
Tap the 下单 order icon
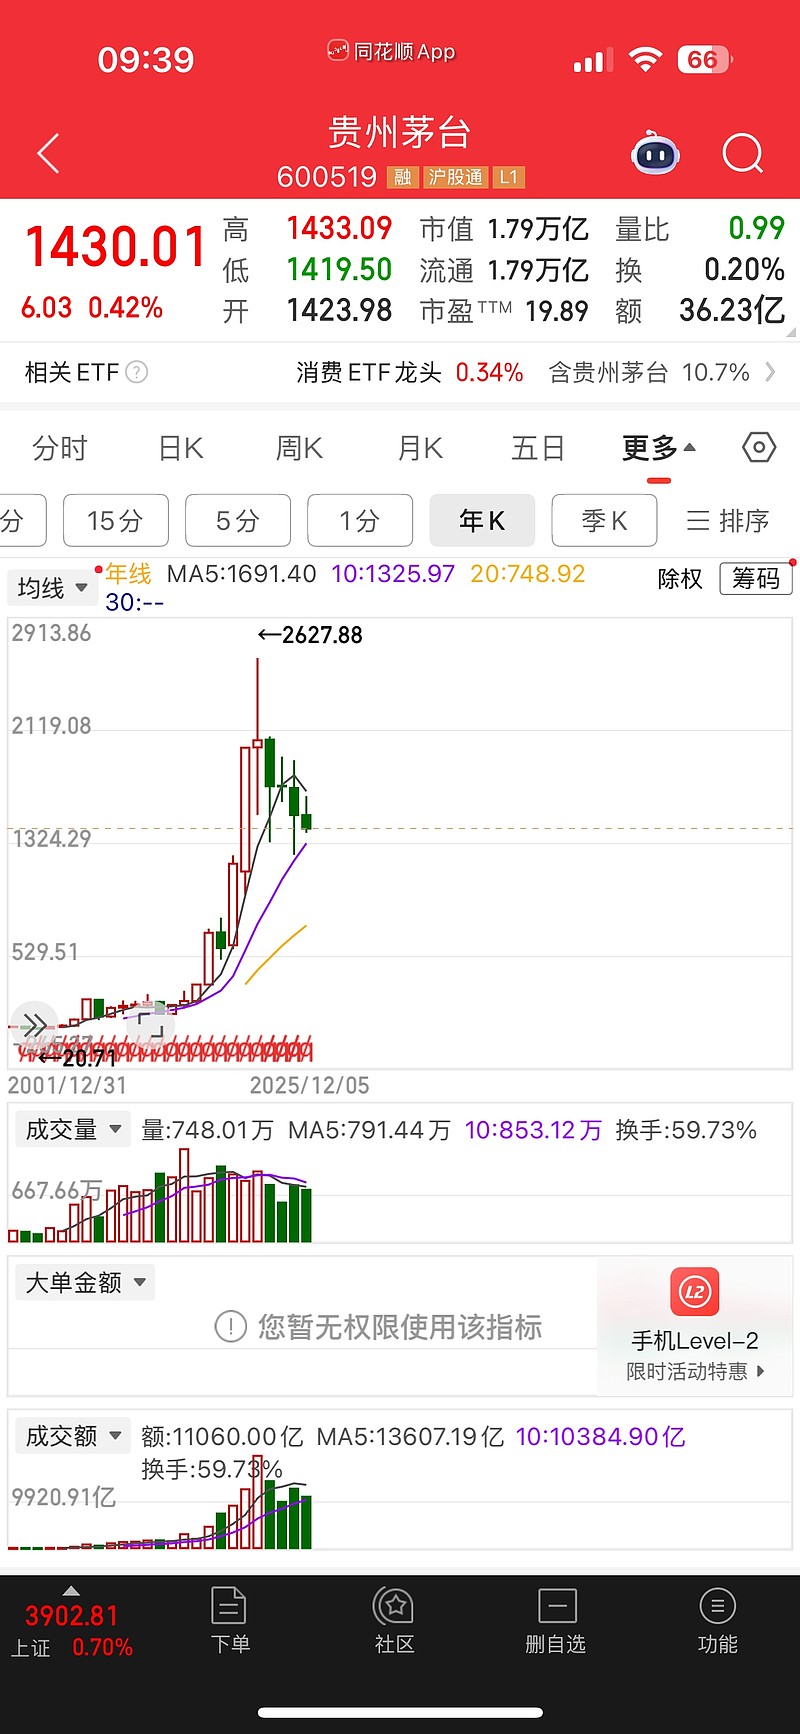(230, 1620)
